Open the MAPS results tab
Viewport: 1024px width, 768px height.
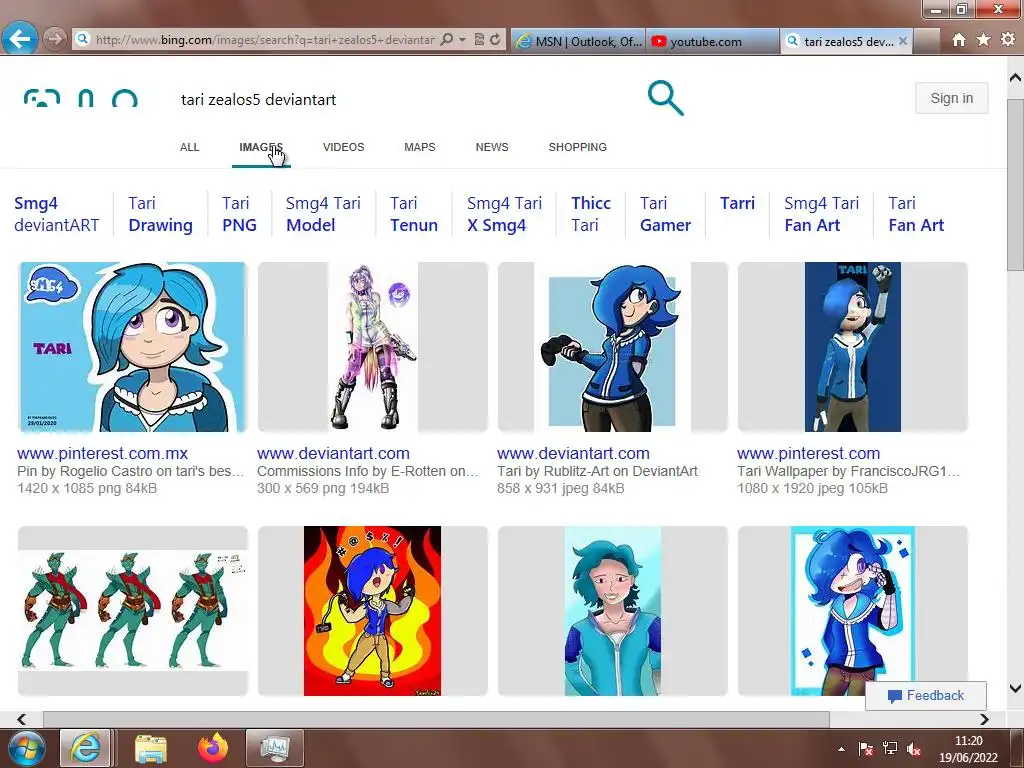(x=420, y=147)
